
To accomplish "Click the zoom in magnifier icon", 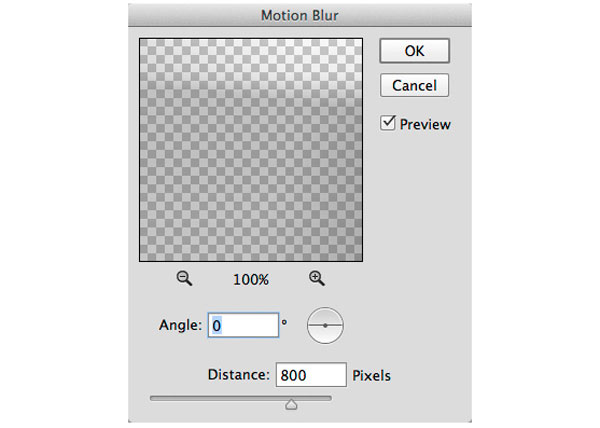I will pyautogui.click(x=316, y=278).
